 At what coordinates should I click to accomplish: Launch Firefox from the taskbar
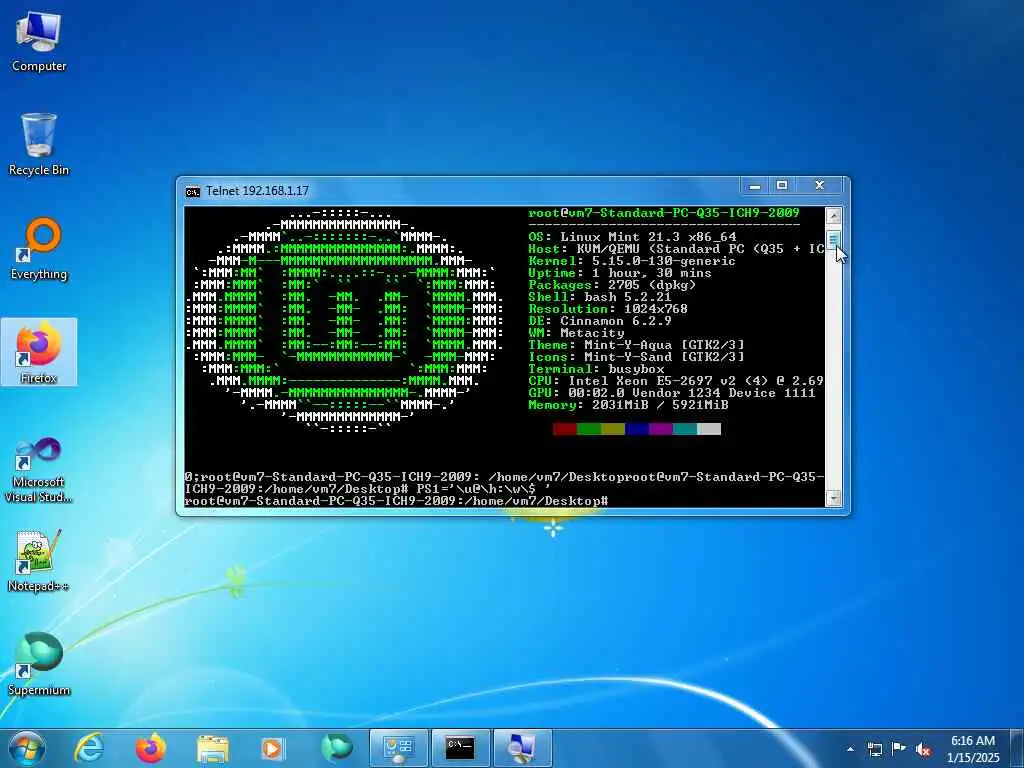coord(150,748)
